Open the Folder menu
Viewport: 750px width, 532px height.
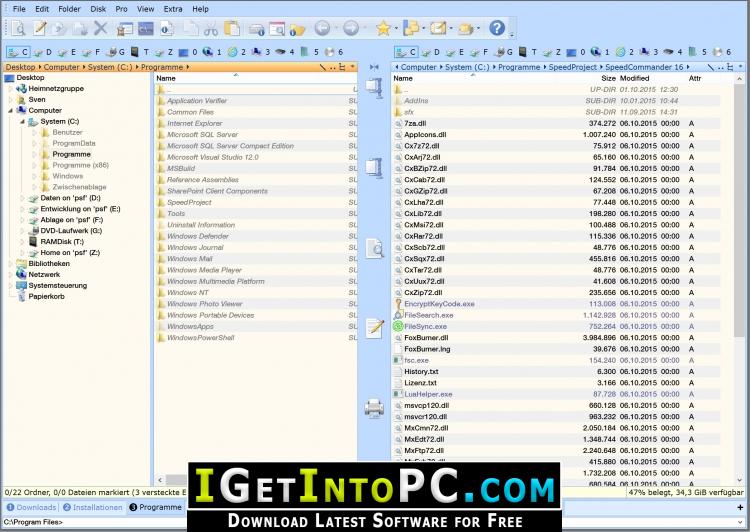69,9
